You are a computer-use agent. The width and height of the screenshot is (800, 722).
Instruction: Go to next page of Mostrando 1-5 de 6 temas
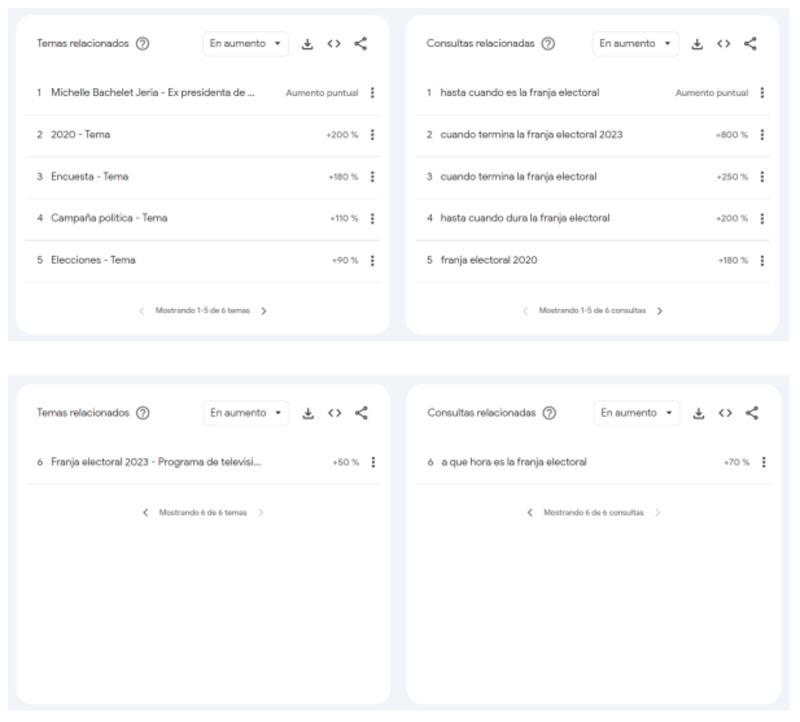pos(264,311)
